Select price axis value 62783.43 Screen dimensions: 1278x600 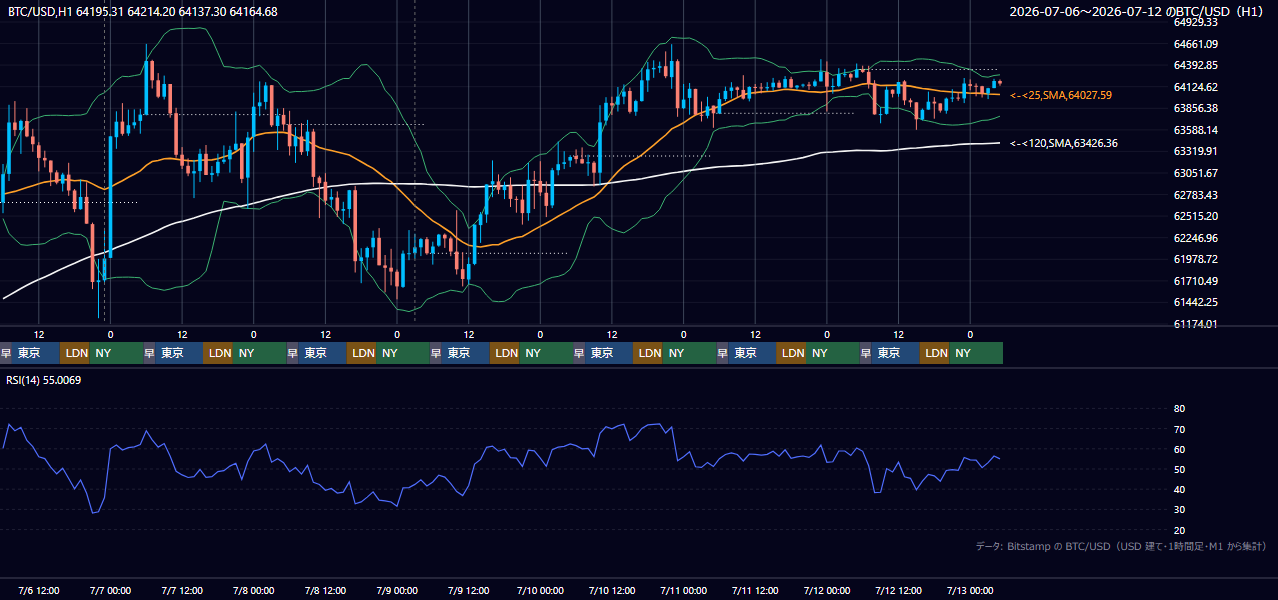tap(1196, 195)
